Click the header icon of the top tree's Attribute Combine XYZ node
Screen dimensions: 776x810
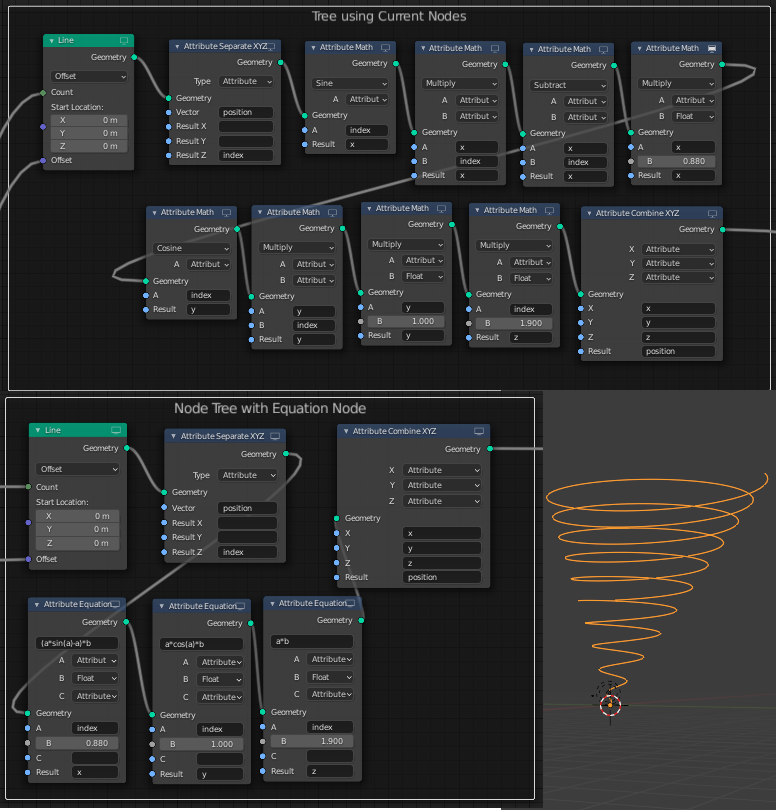click(x=712, y=214)
